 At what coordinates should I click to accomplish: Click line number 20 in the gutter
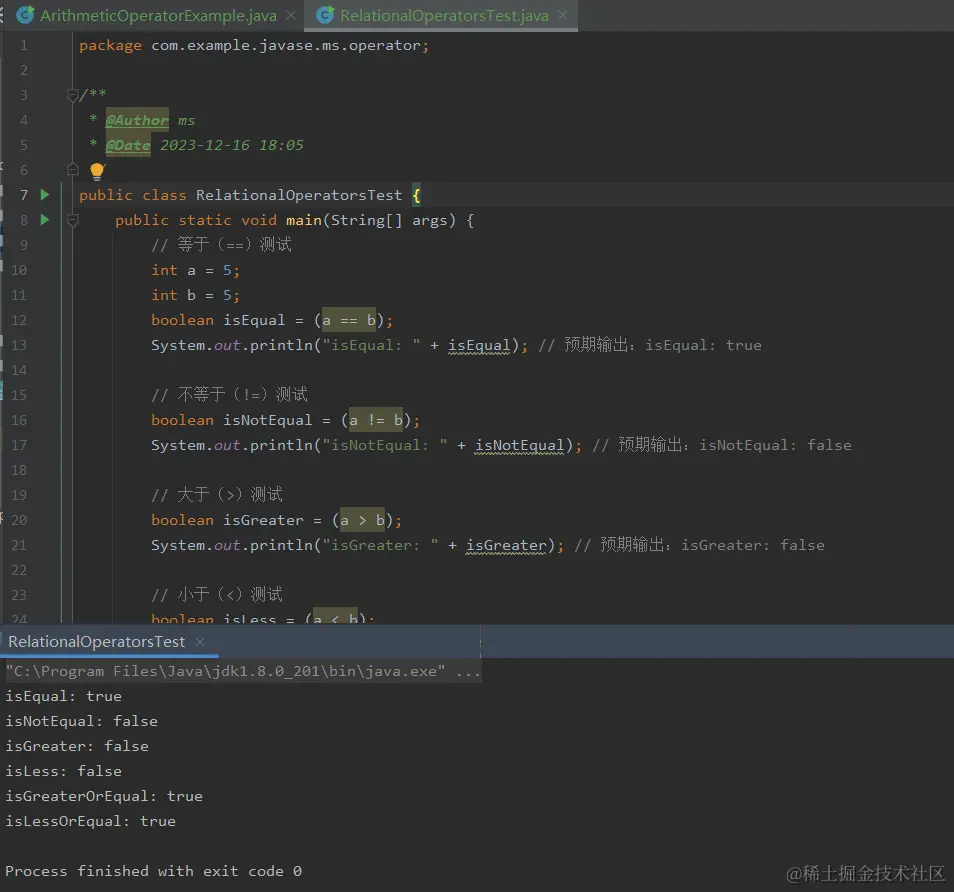tap(19, 520)
